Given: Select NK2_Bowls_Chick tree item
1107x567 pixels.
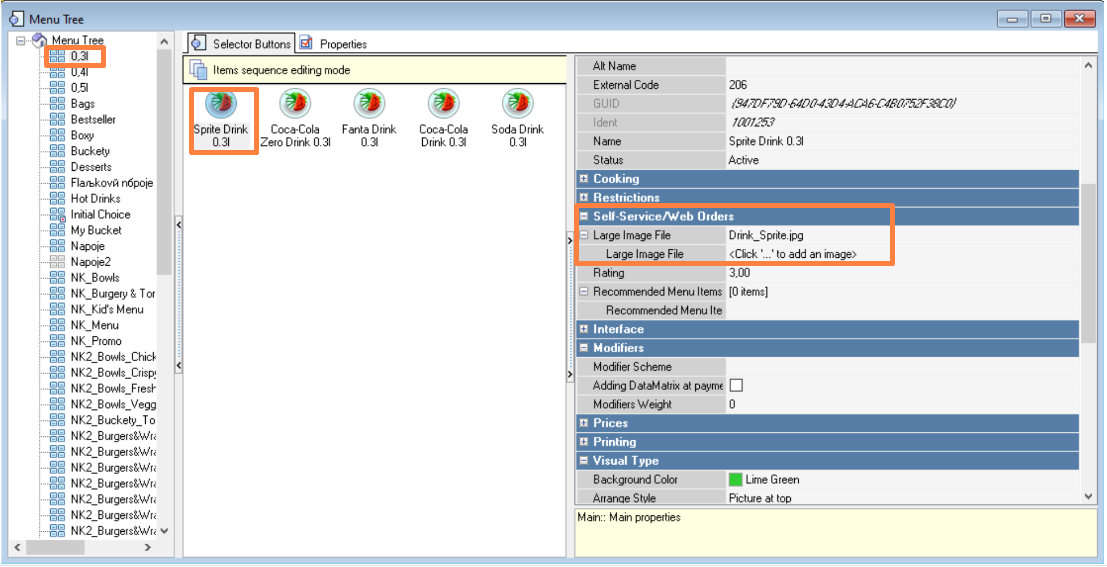Looking at the screenshot, I should [x=114, y=357].
